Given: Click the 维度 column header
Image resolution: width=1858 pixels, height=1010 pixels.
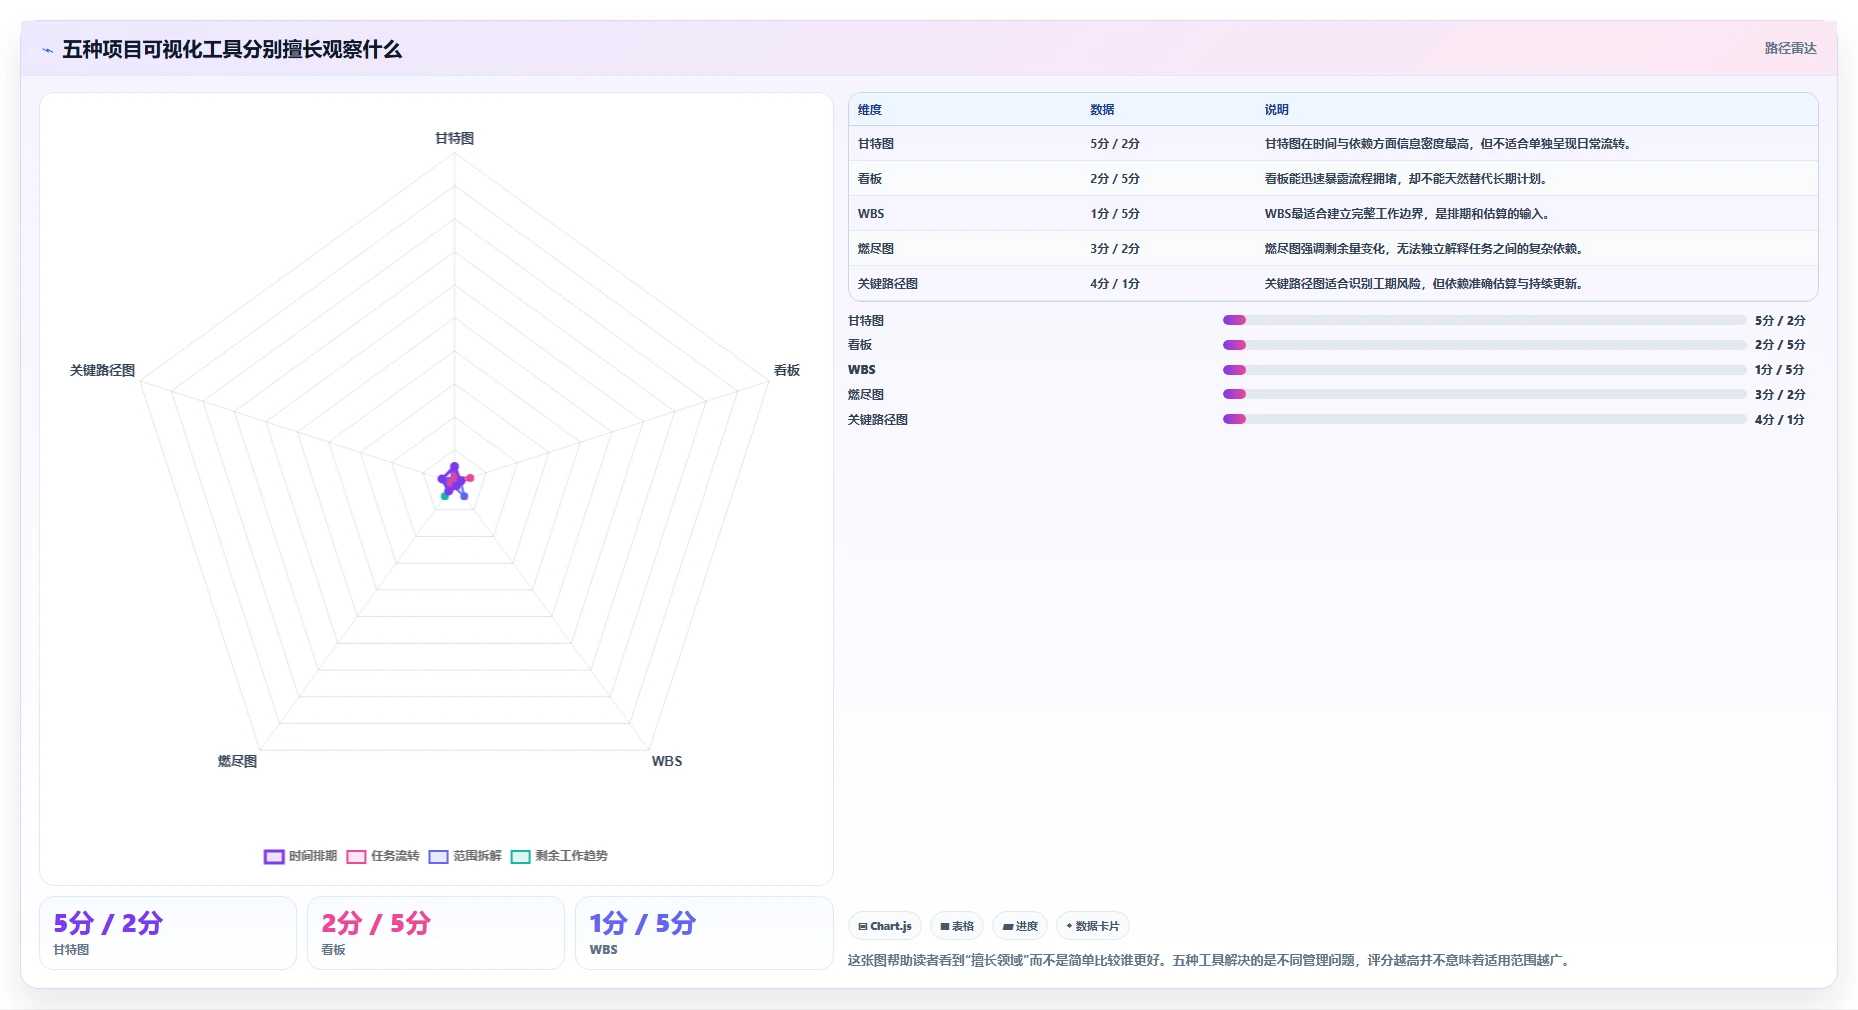Looking at the screenshot, I should point(870,110).
